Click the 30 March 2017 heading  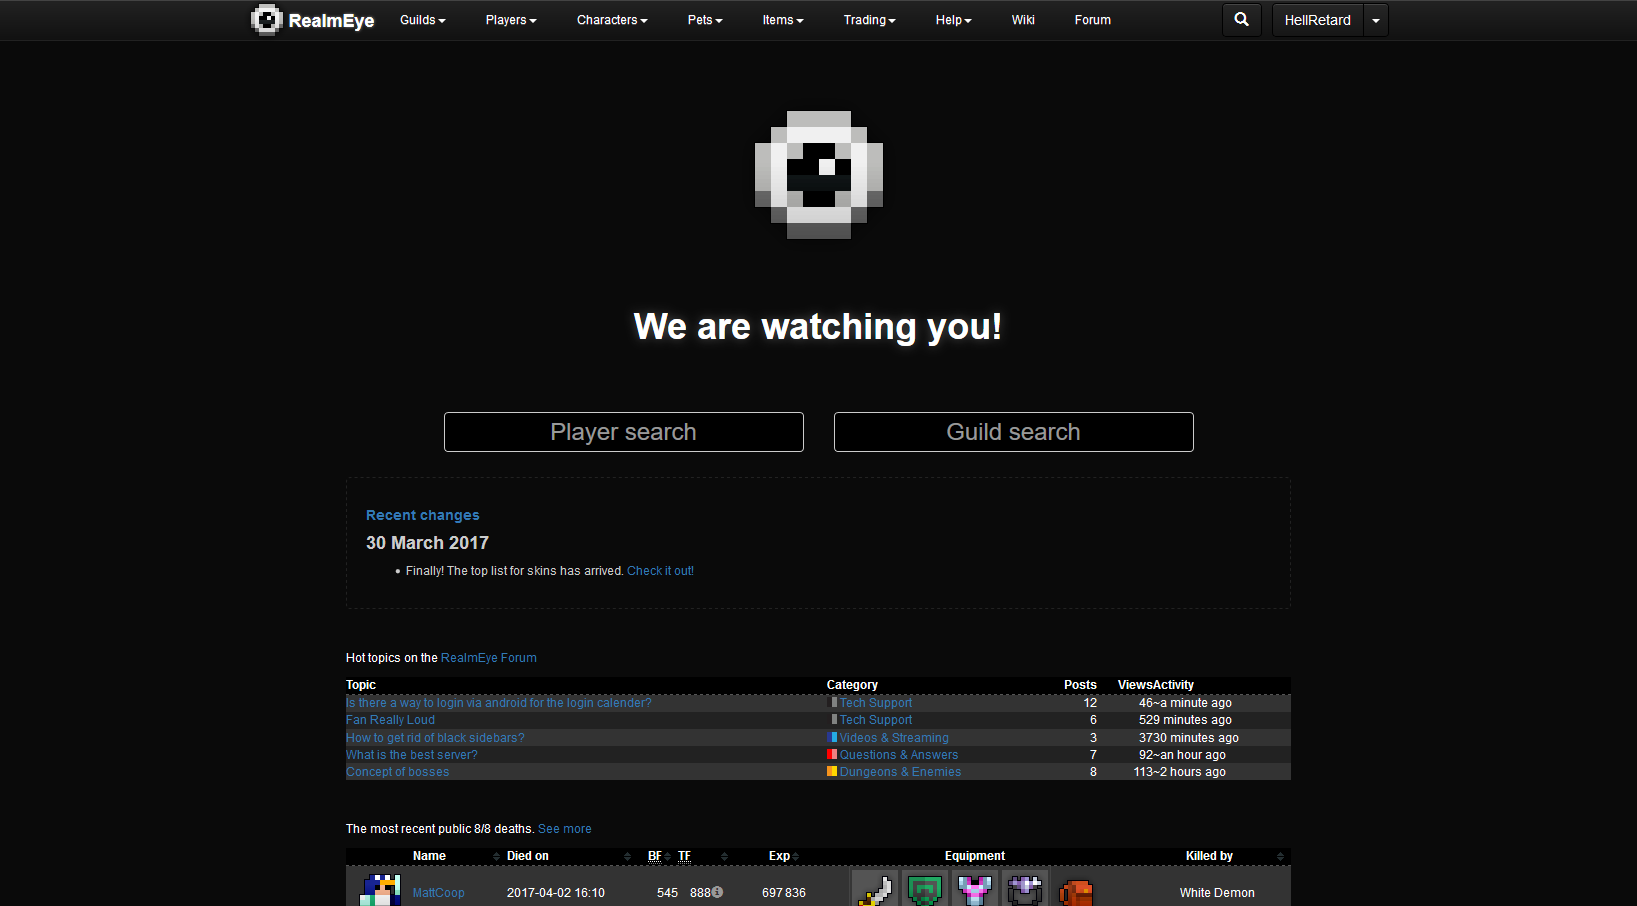[x=427, y=543]
